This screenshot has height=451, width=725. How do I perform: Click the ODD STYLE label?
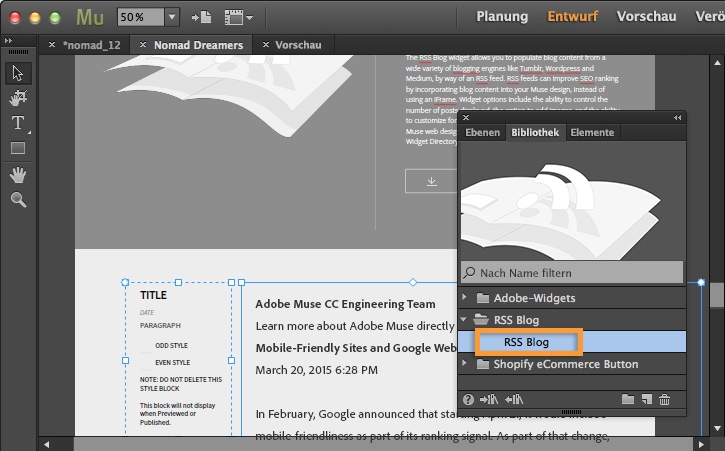(x=171, y=346)
